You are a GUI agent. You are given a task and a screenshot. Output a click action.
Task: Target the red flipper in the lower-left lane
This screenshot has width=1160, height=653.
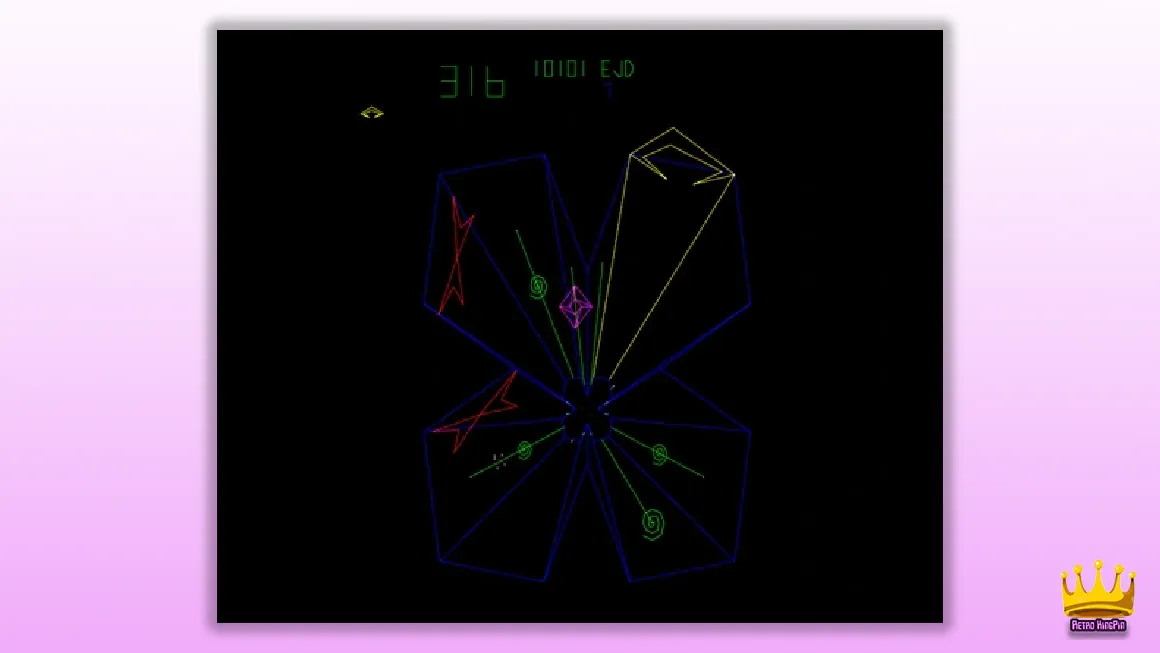(476, 413)
